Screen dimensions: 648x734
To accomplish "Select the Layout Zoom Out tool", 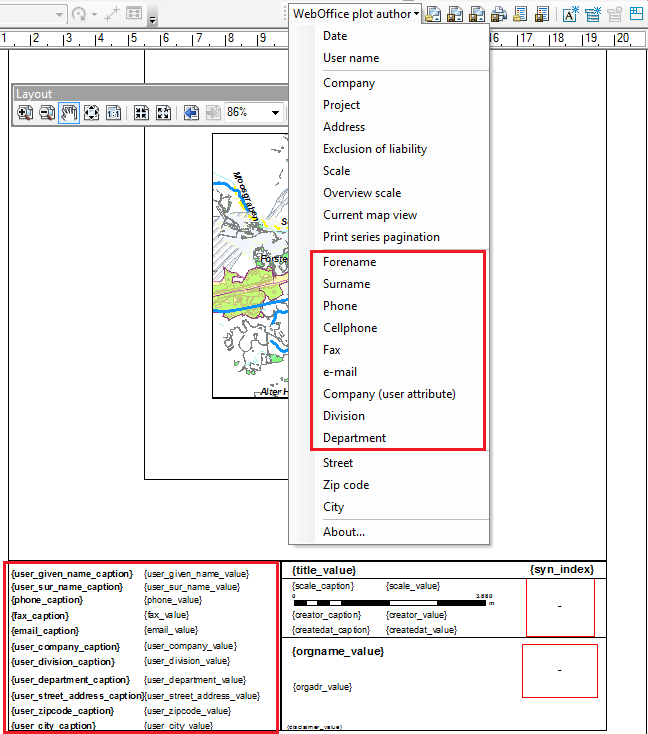I will point(47,113).
